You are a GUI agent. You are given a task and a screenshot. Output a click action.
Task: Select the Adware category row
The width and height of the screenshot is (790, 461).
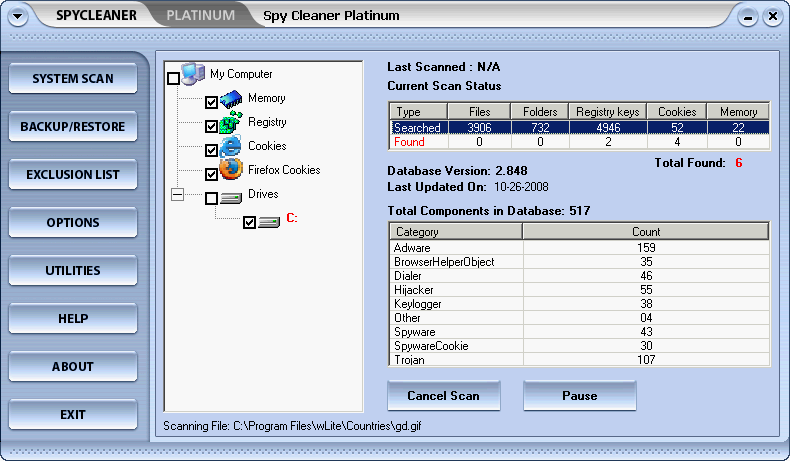pos(579,248)
